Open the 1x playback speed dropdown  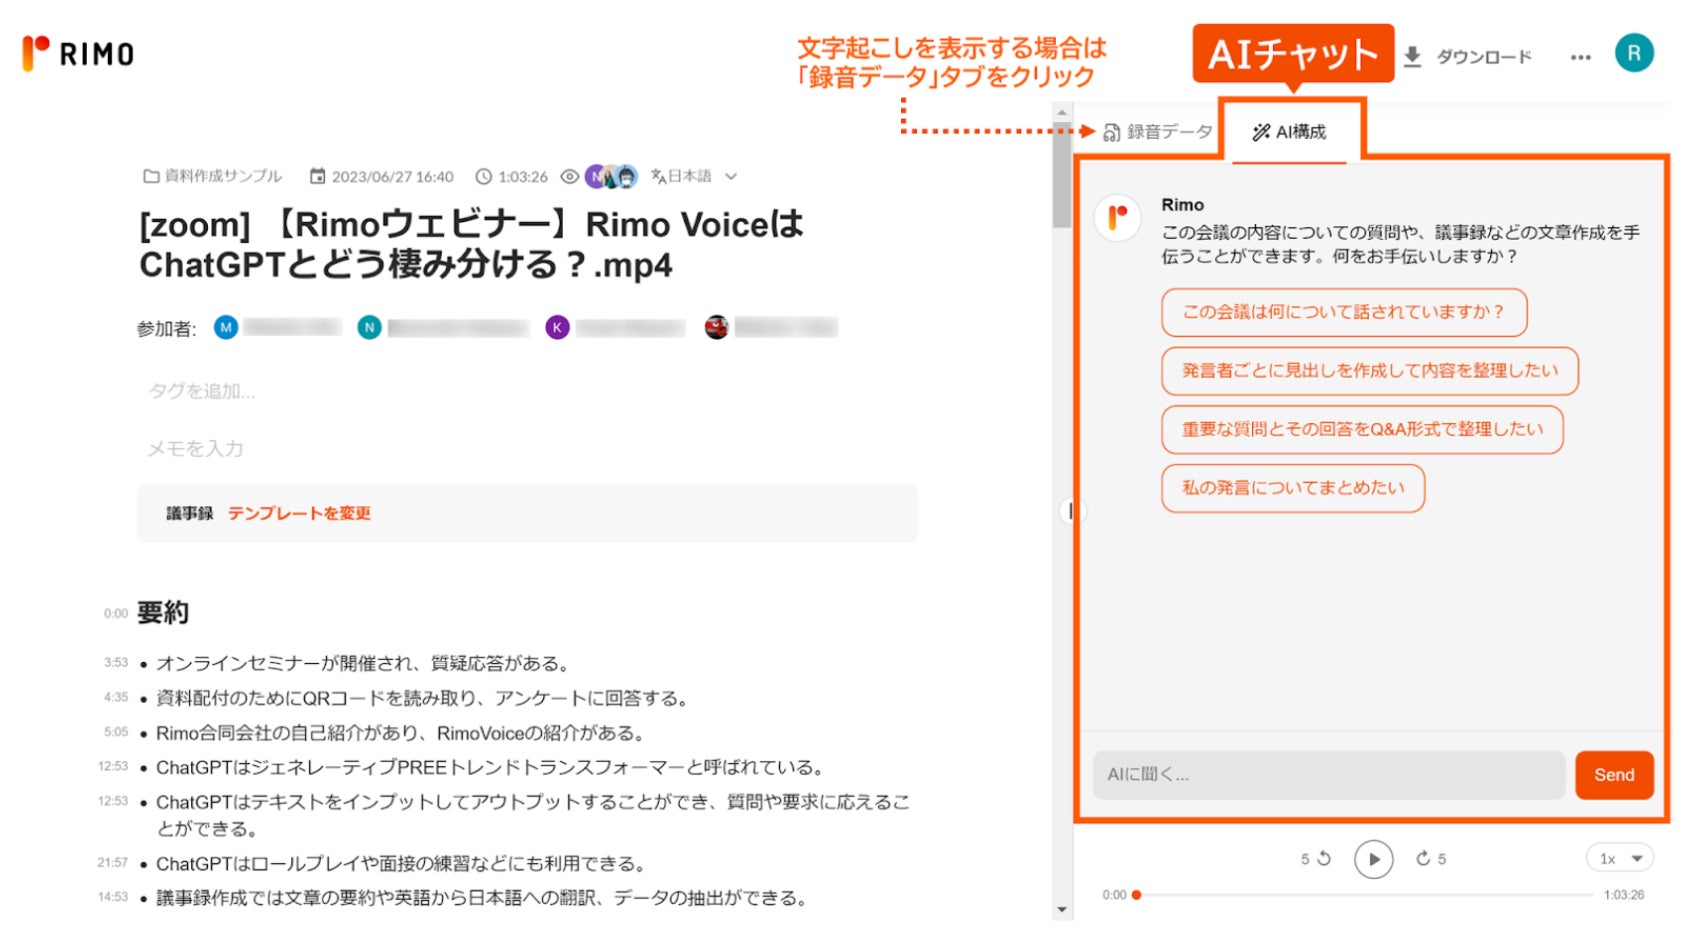point(1620,858)
